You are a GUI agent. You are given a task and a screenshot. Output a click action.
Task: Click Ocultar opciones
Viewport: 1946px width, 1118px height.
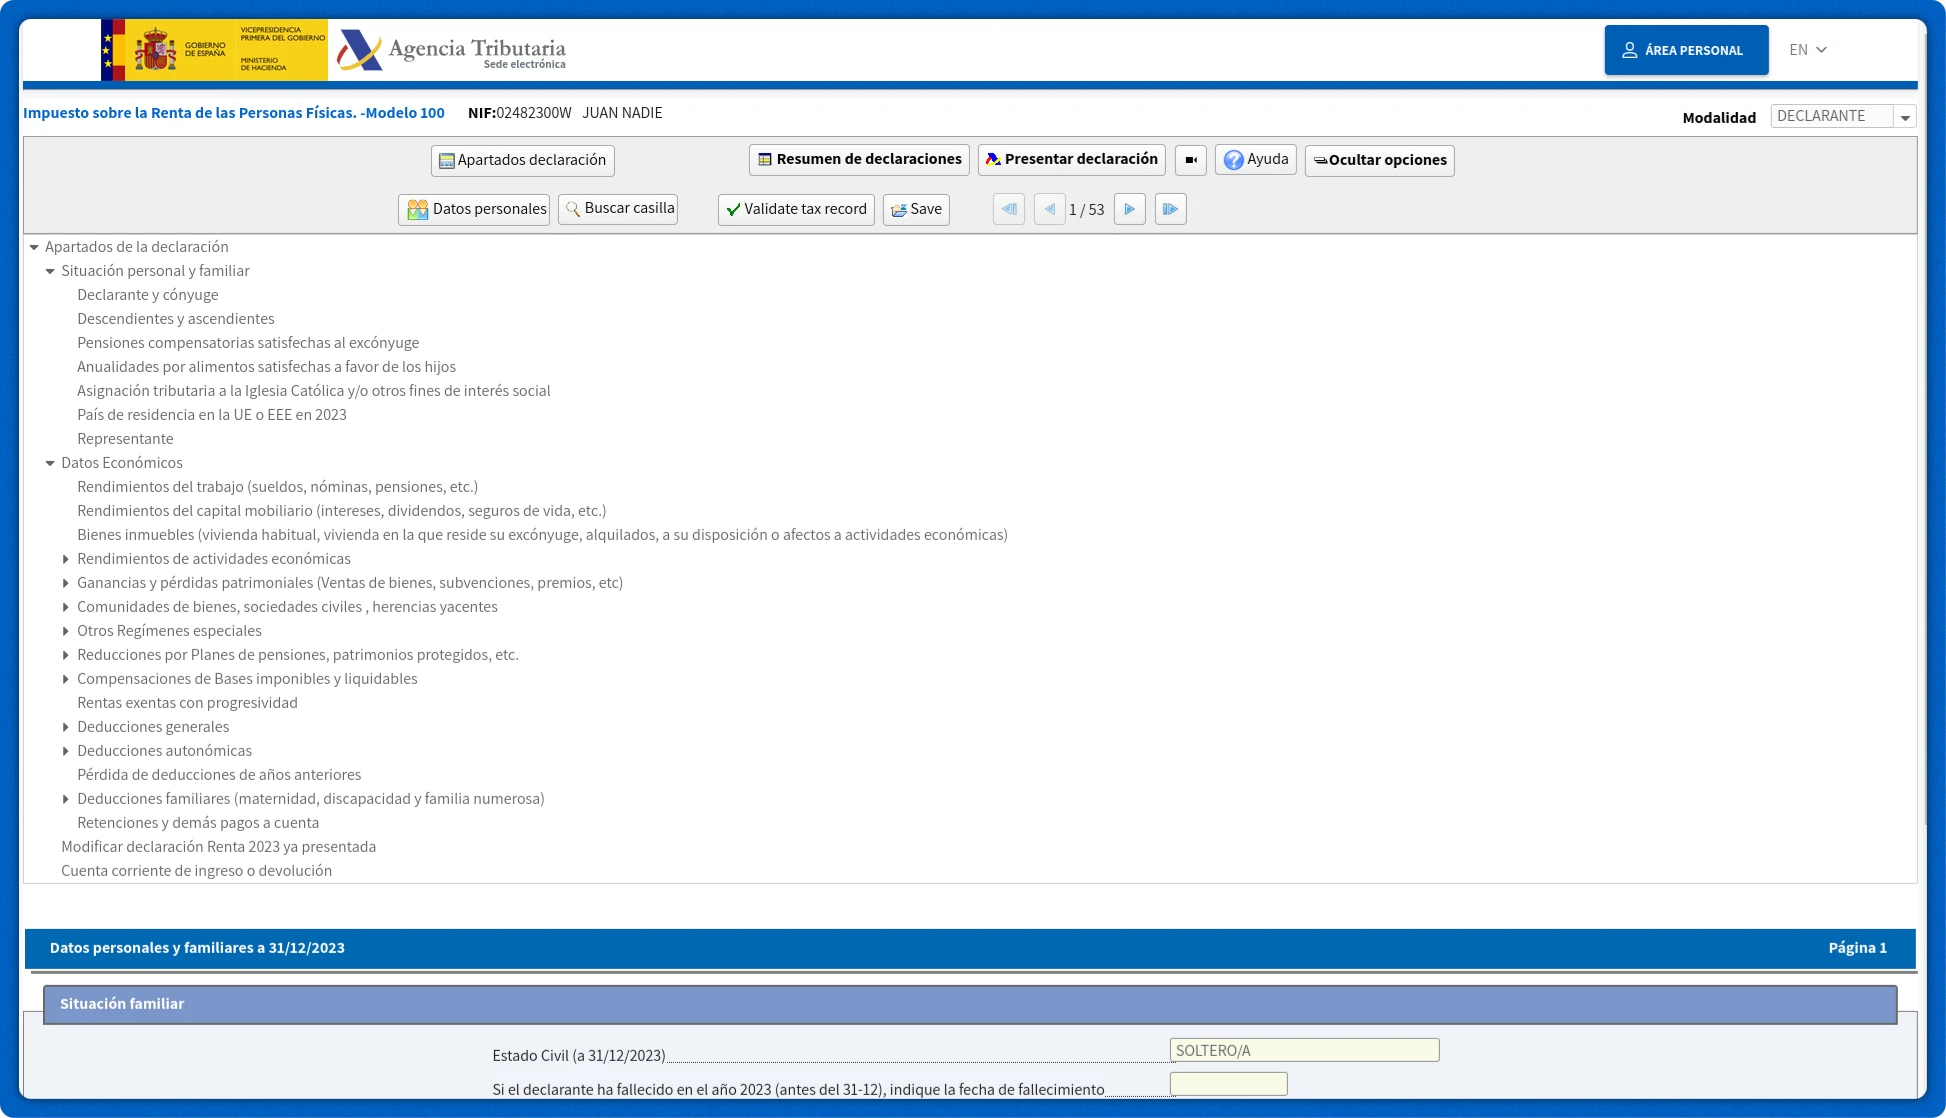click(1379, 160)
